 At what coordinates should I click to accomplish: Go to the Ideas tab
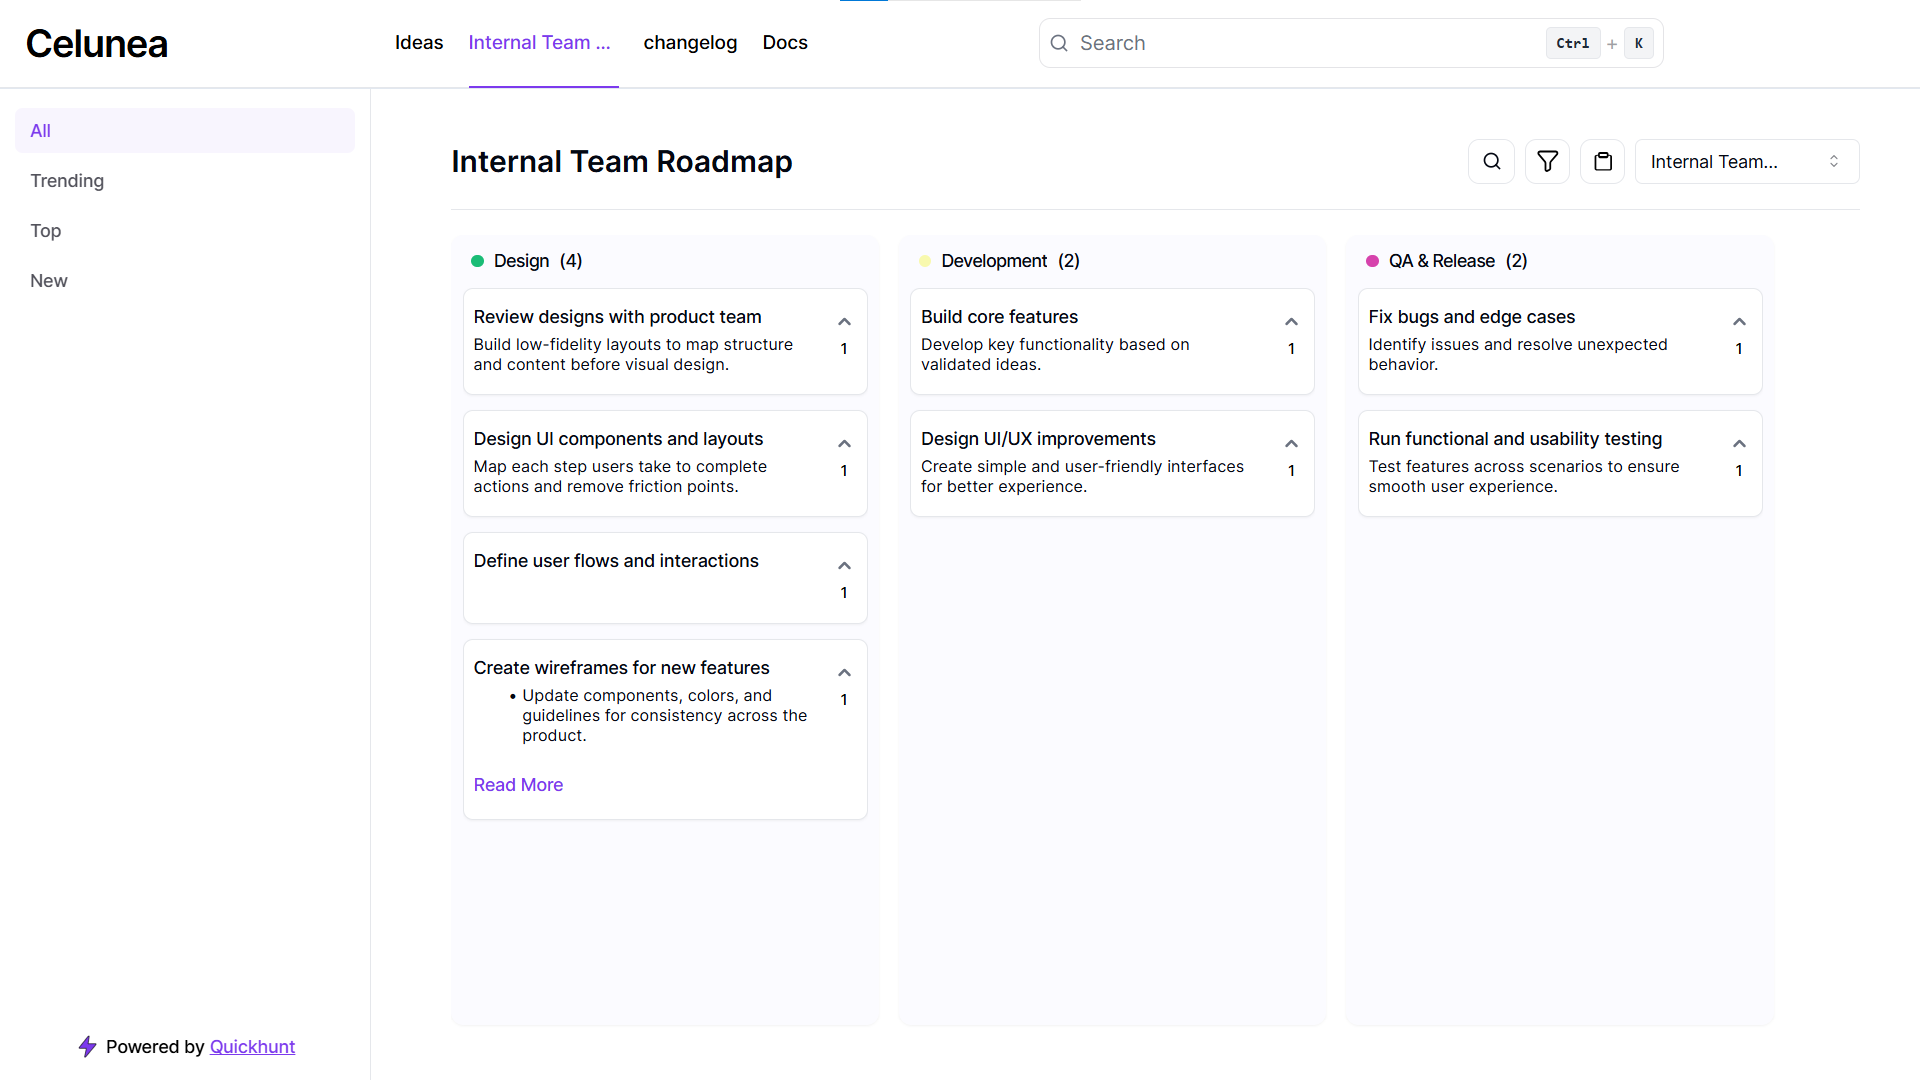coord(419,43)
